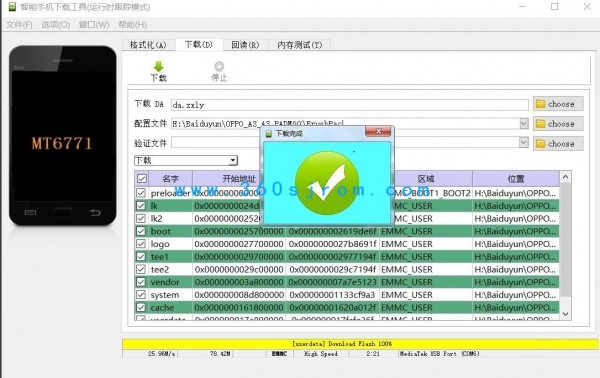Toggle the select-all checkbox in table header
Screen dimensions: 600x378
point(142,178)
